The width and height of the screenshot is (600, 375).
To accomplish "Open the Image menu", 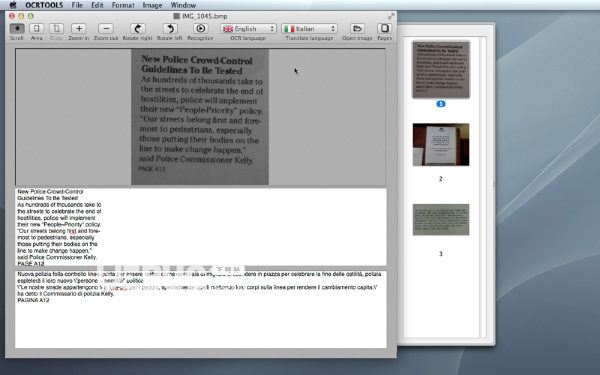I will [x=152, y=5].
